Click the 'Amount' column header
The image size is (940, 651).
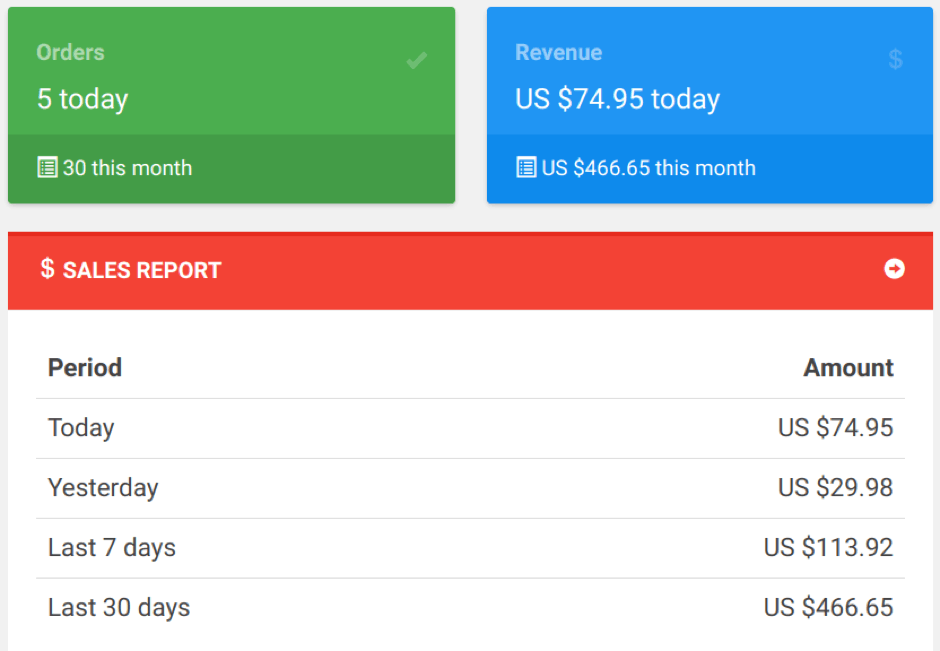coord(848,368)
